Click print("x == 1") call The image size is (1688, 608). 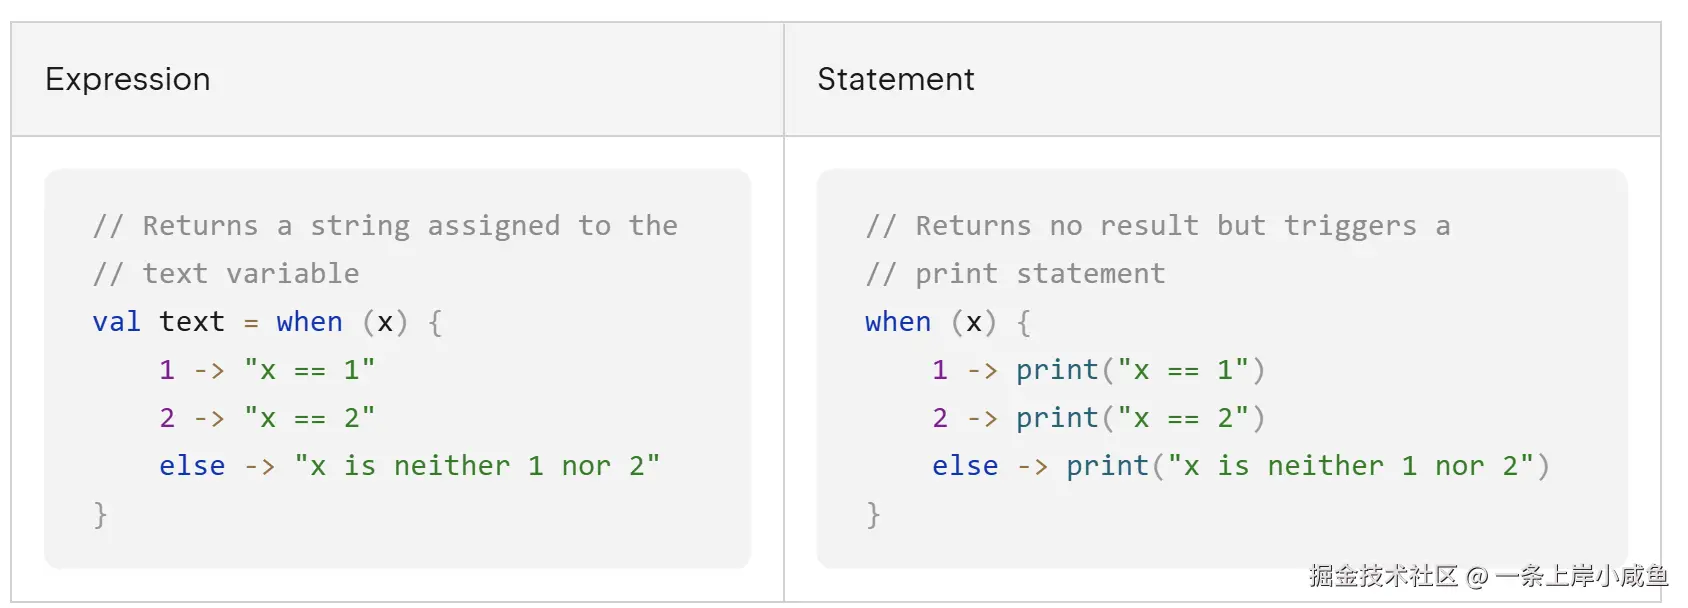pyautogui.click(x=1140, y=370)
